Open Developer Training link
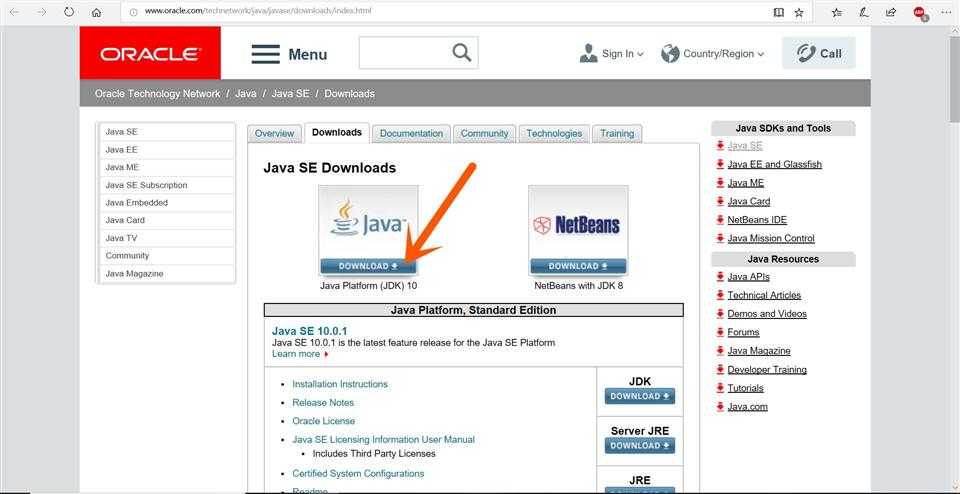Image resolution: width=960 pixels, height=494 pixels. (x=767, y=370)
